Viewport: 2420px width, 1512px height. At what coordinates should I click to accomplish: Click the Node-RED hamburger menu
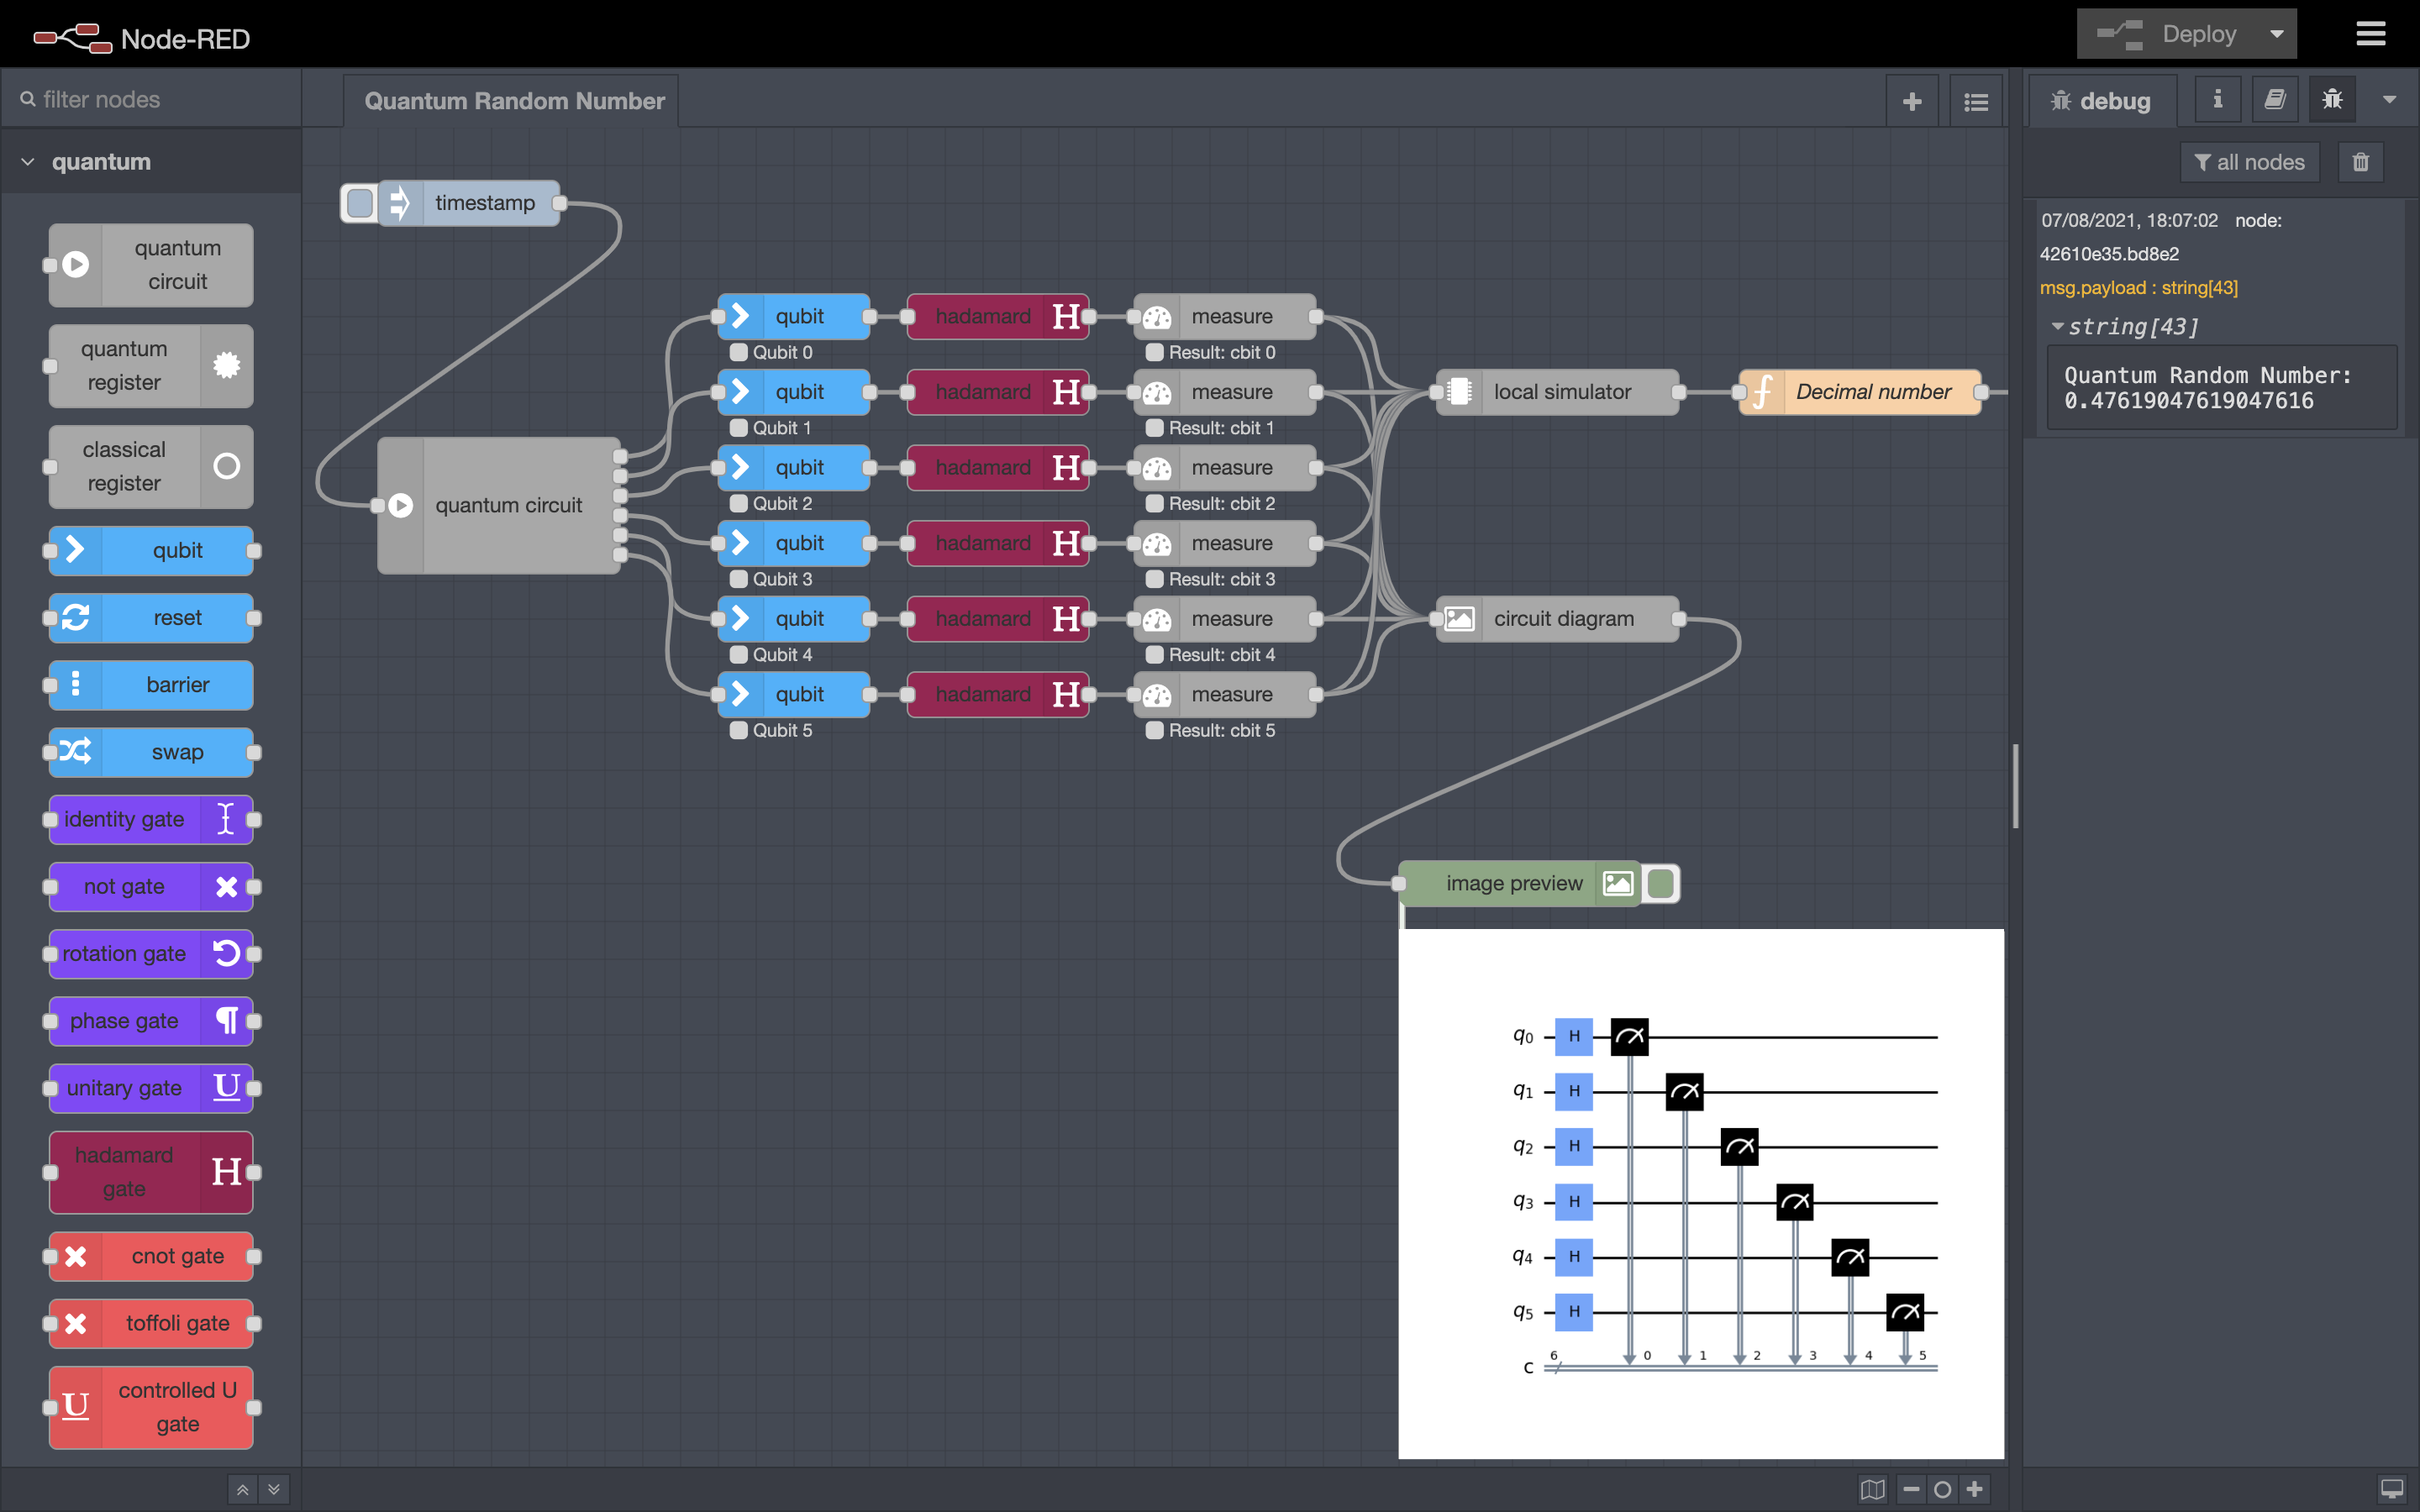[2371, 33]
